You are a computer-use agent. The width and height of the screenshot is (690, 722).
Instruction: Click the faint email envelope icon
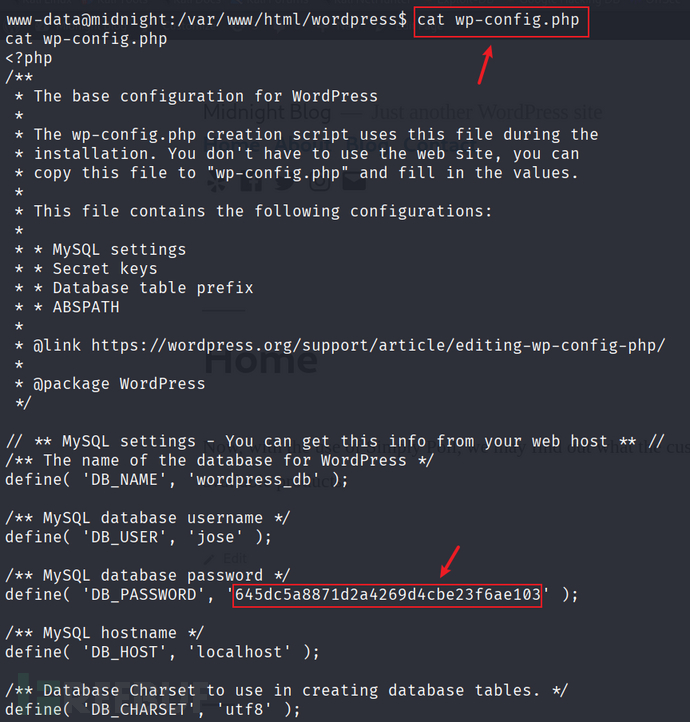coord(354,183)
